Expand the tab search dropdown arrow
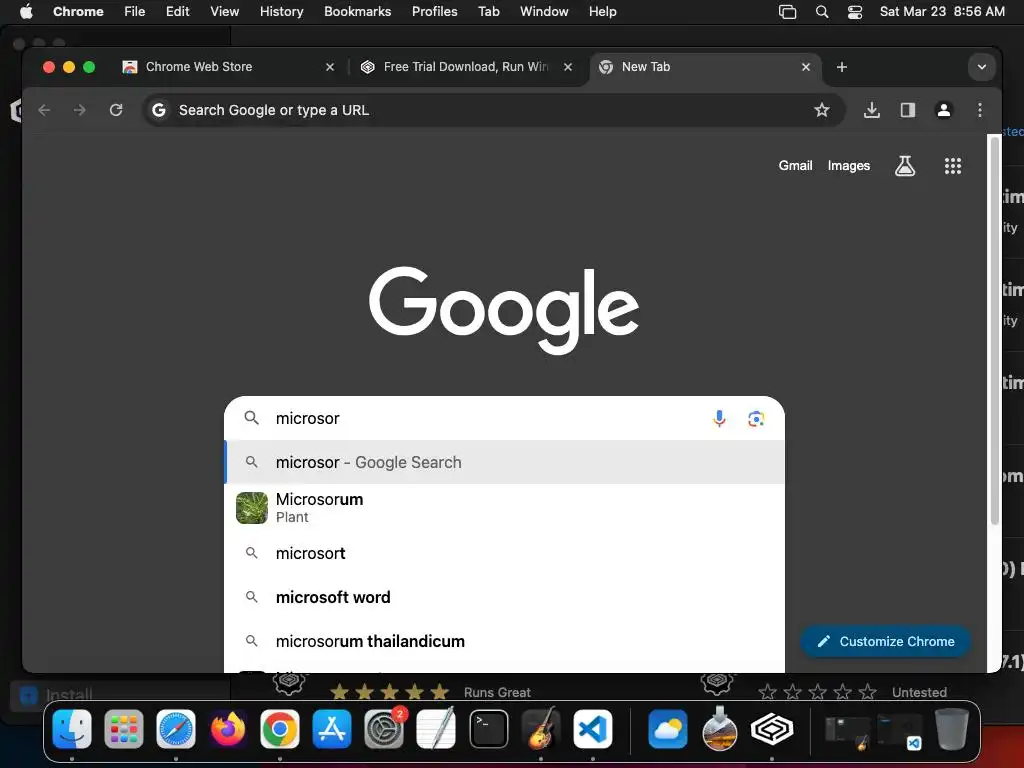This screenshot has height=768, width=1024. coord(982,67)
